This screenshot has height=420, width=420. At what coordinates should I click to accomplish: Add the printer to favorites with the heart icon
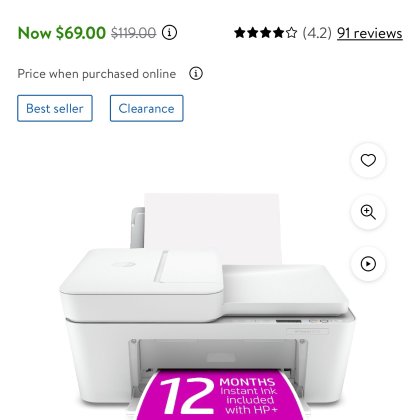coord(368,160)
